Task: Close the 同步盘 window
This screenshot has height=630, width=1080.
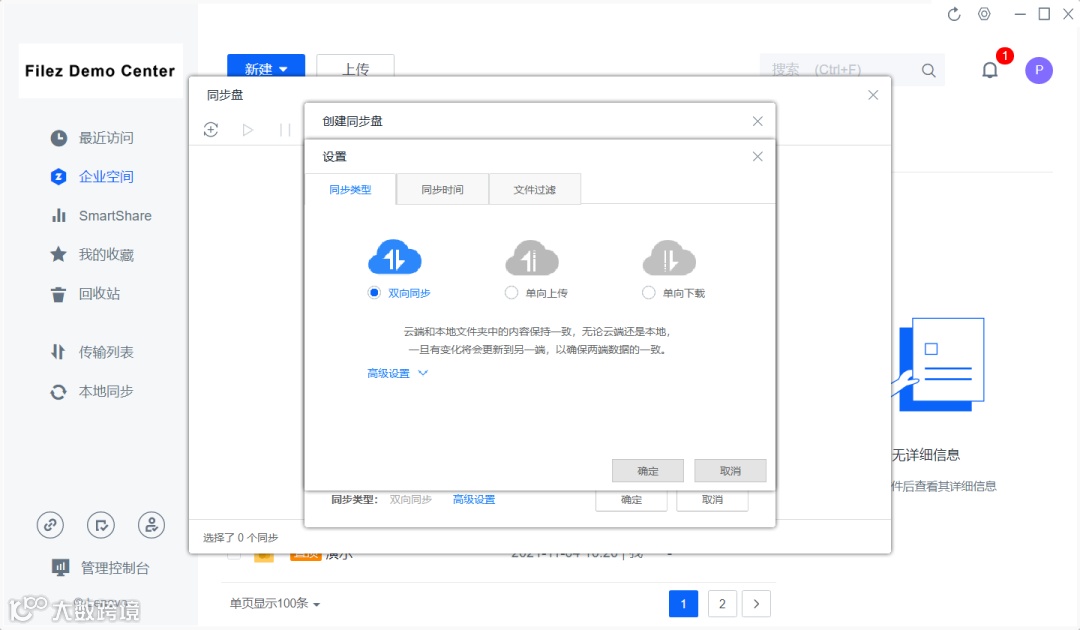Action: (x=873, y=95)
